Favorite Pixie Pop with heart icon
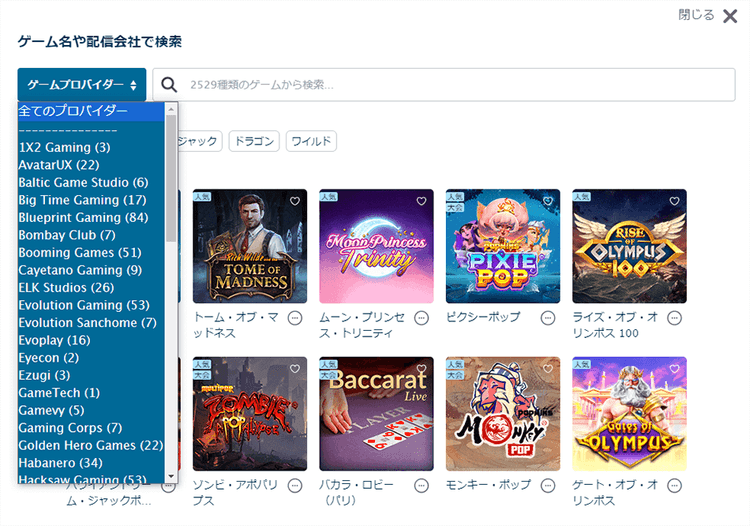 tap(548, 201)
